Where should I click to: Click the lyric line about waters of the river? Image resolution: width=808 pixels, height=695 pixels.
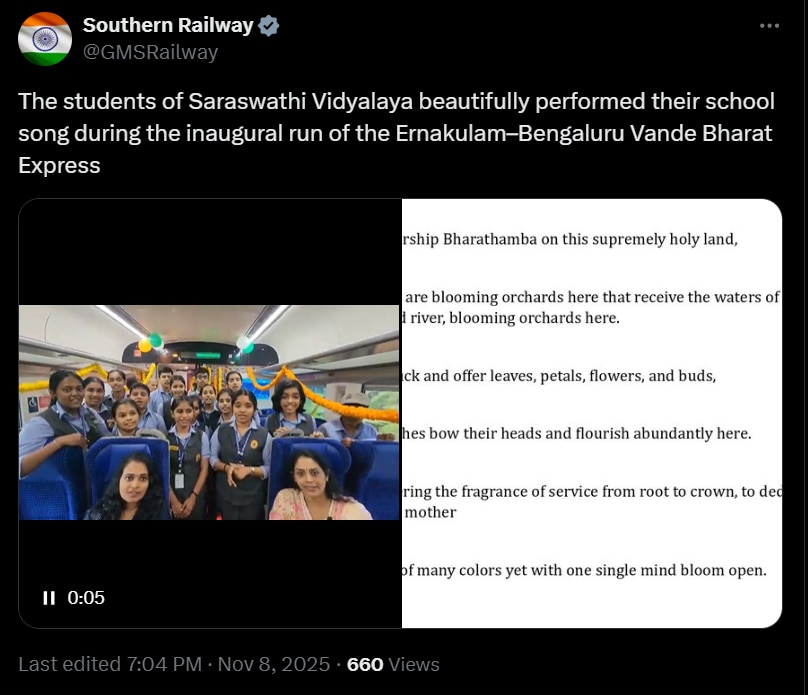click(x=590, y=297)
